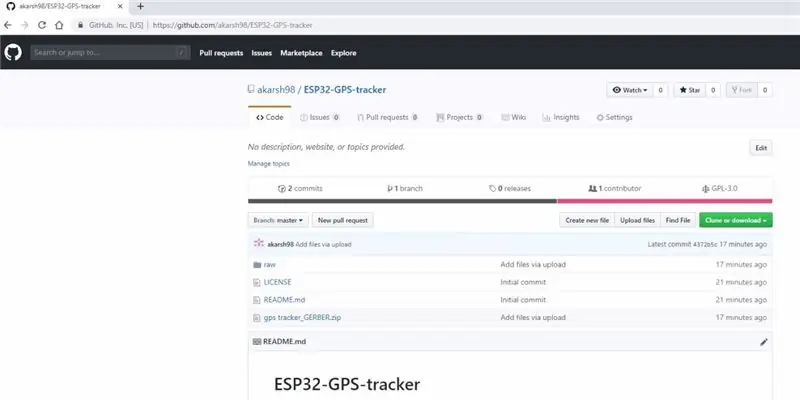Viewport: 800px width, 400px height.
Task: Click the repository book icon beside akarsh98
Action: tap(251, 89)
